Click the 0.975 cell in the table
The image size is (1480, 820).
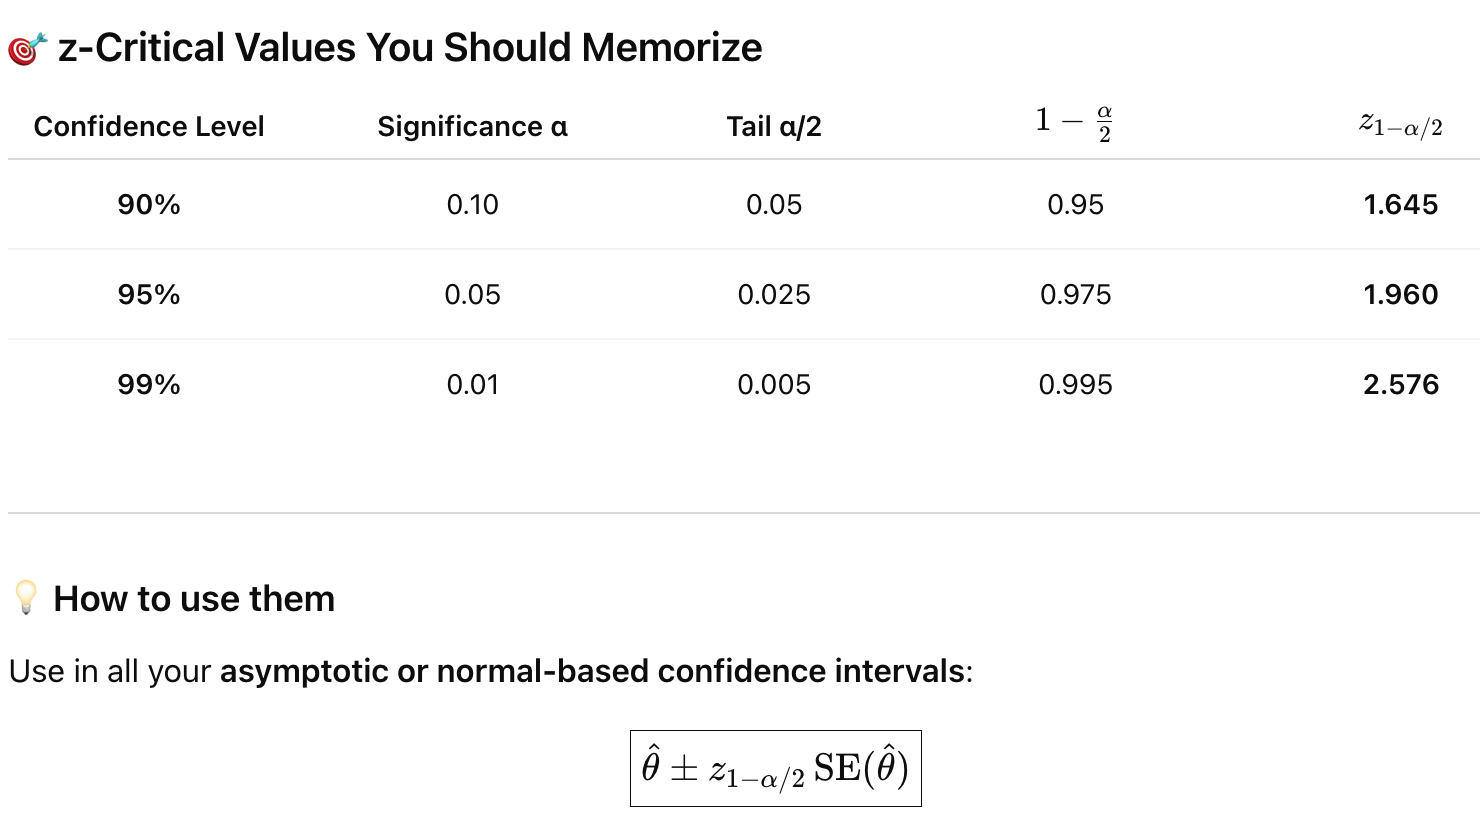pyautogui.click(x=1075, y=295)
